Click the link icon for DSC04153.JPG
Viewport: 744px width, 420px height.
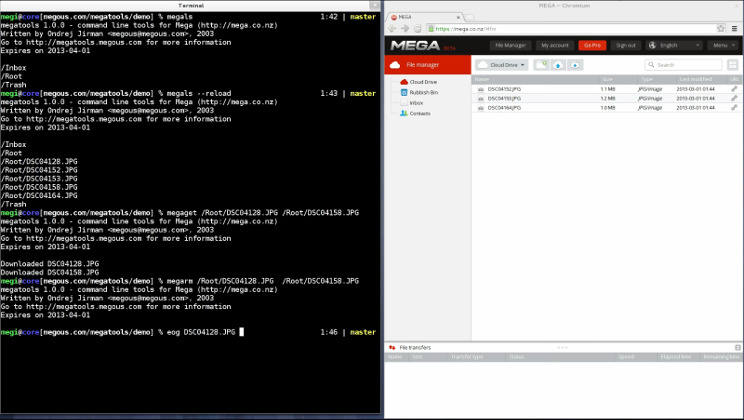(x=734, y=98)
